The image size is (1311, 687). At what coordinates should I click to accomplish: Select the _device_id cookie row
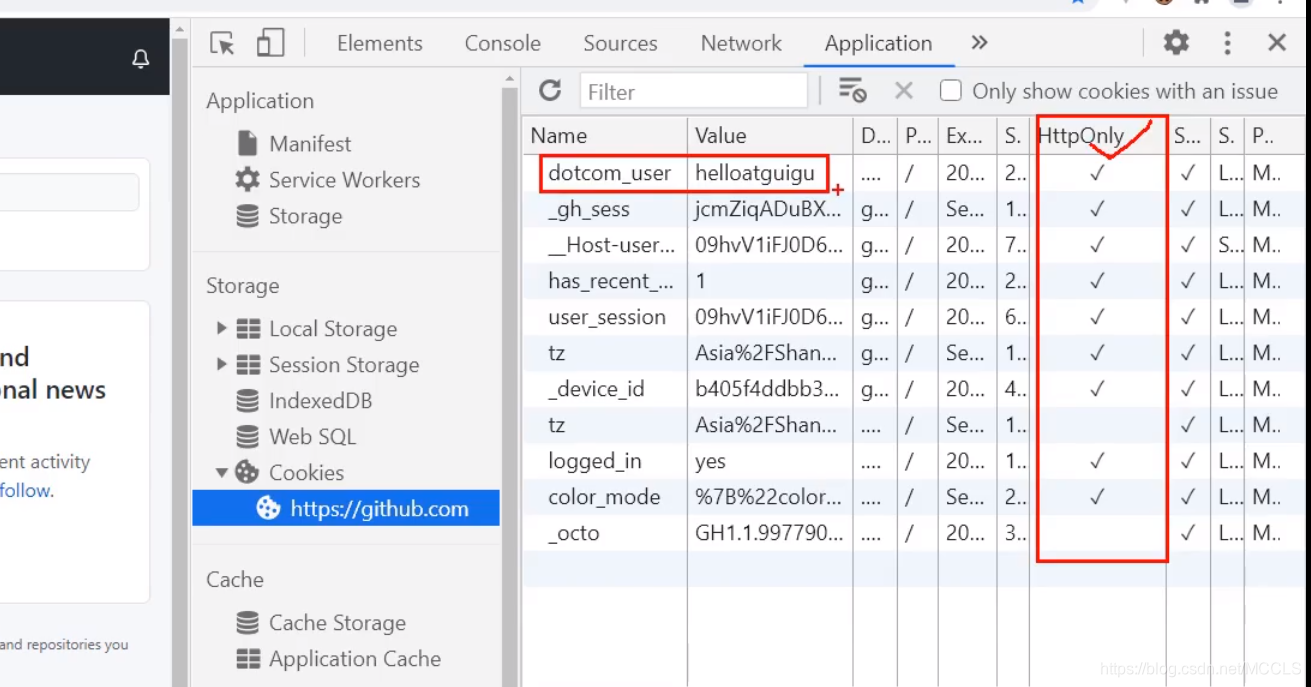(x=915, y=389)
